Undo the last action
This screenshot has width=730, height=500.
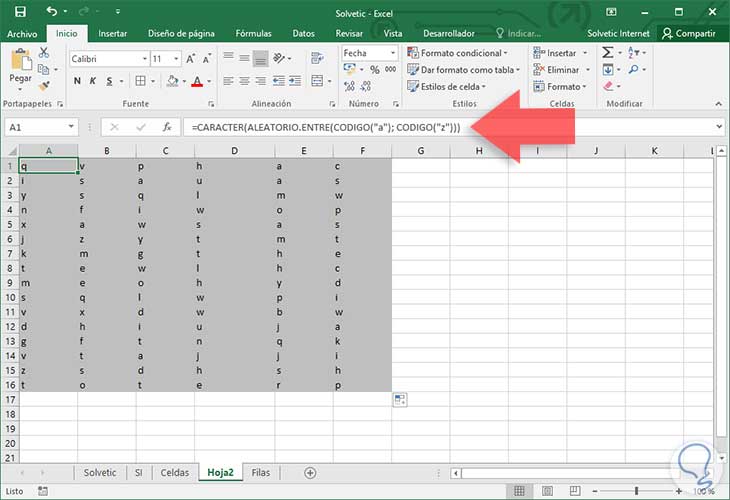52,11
